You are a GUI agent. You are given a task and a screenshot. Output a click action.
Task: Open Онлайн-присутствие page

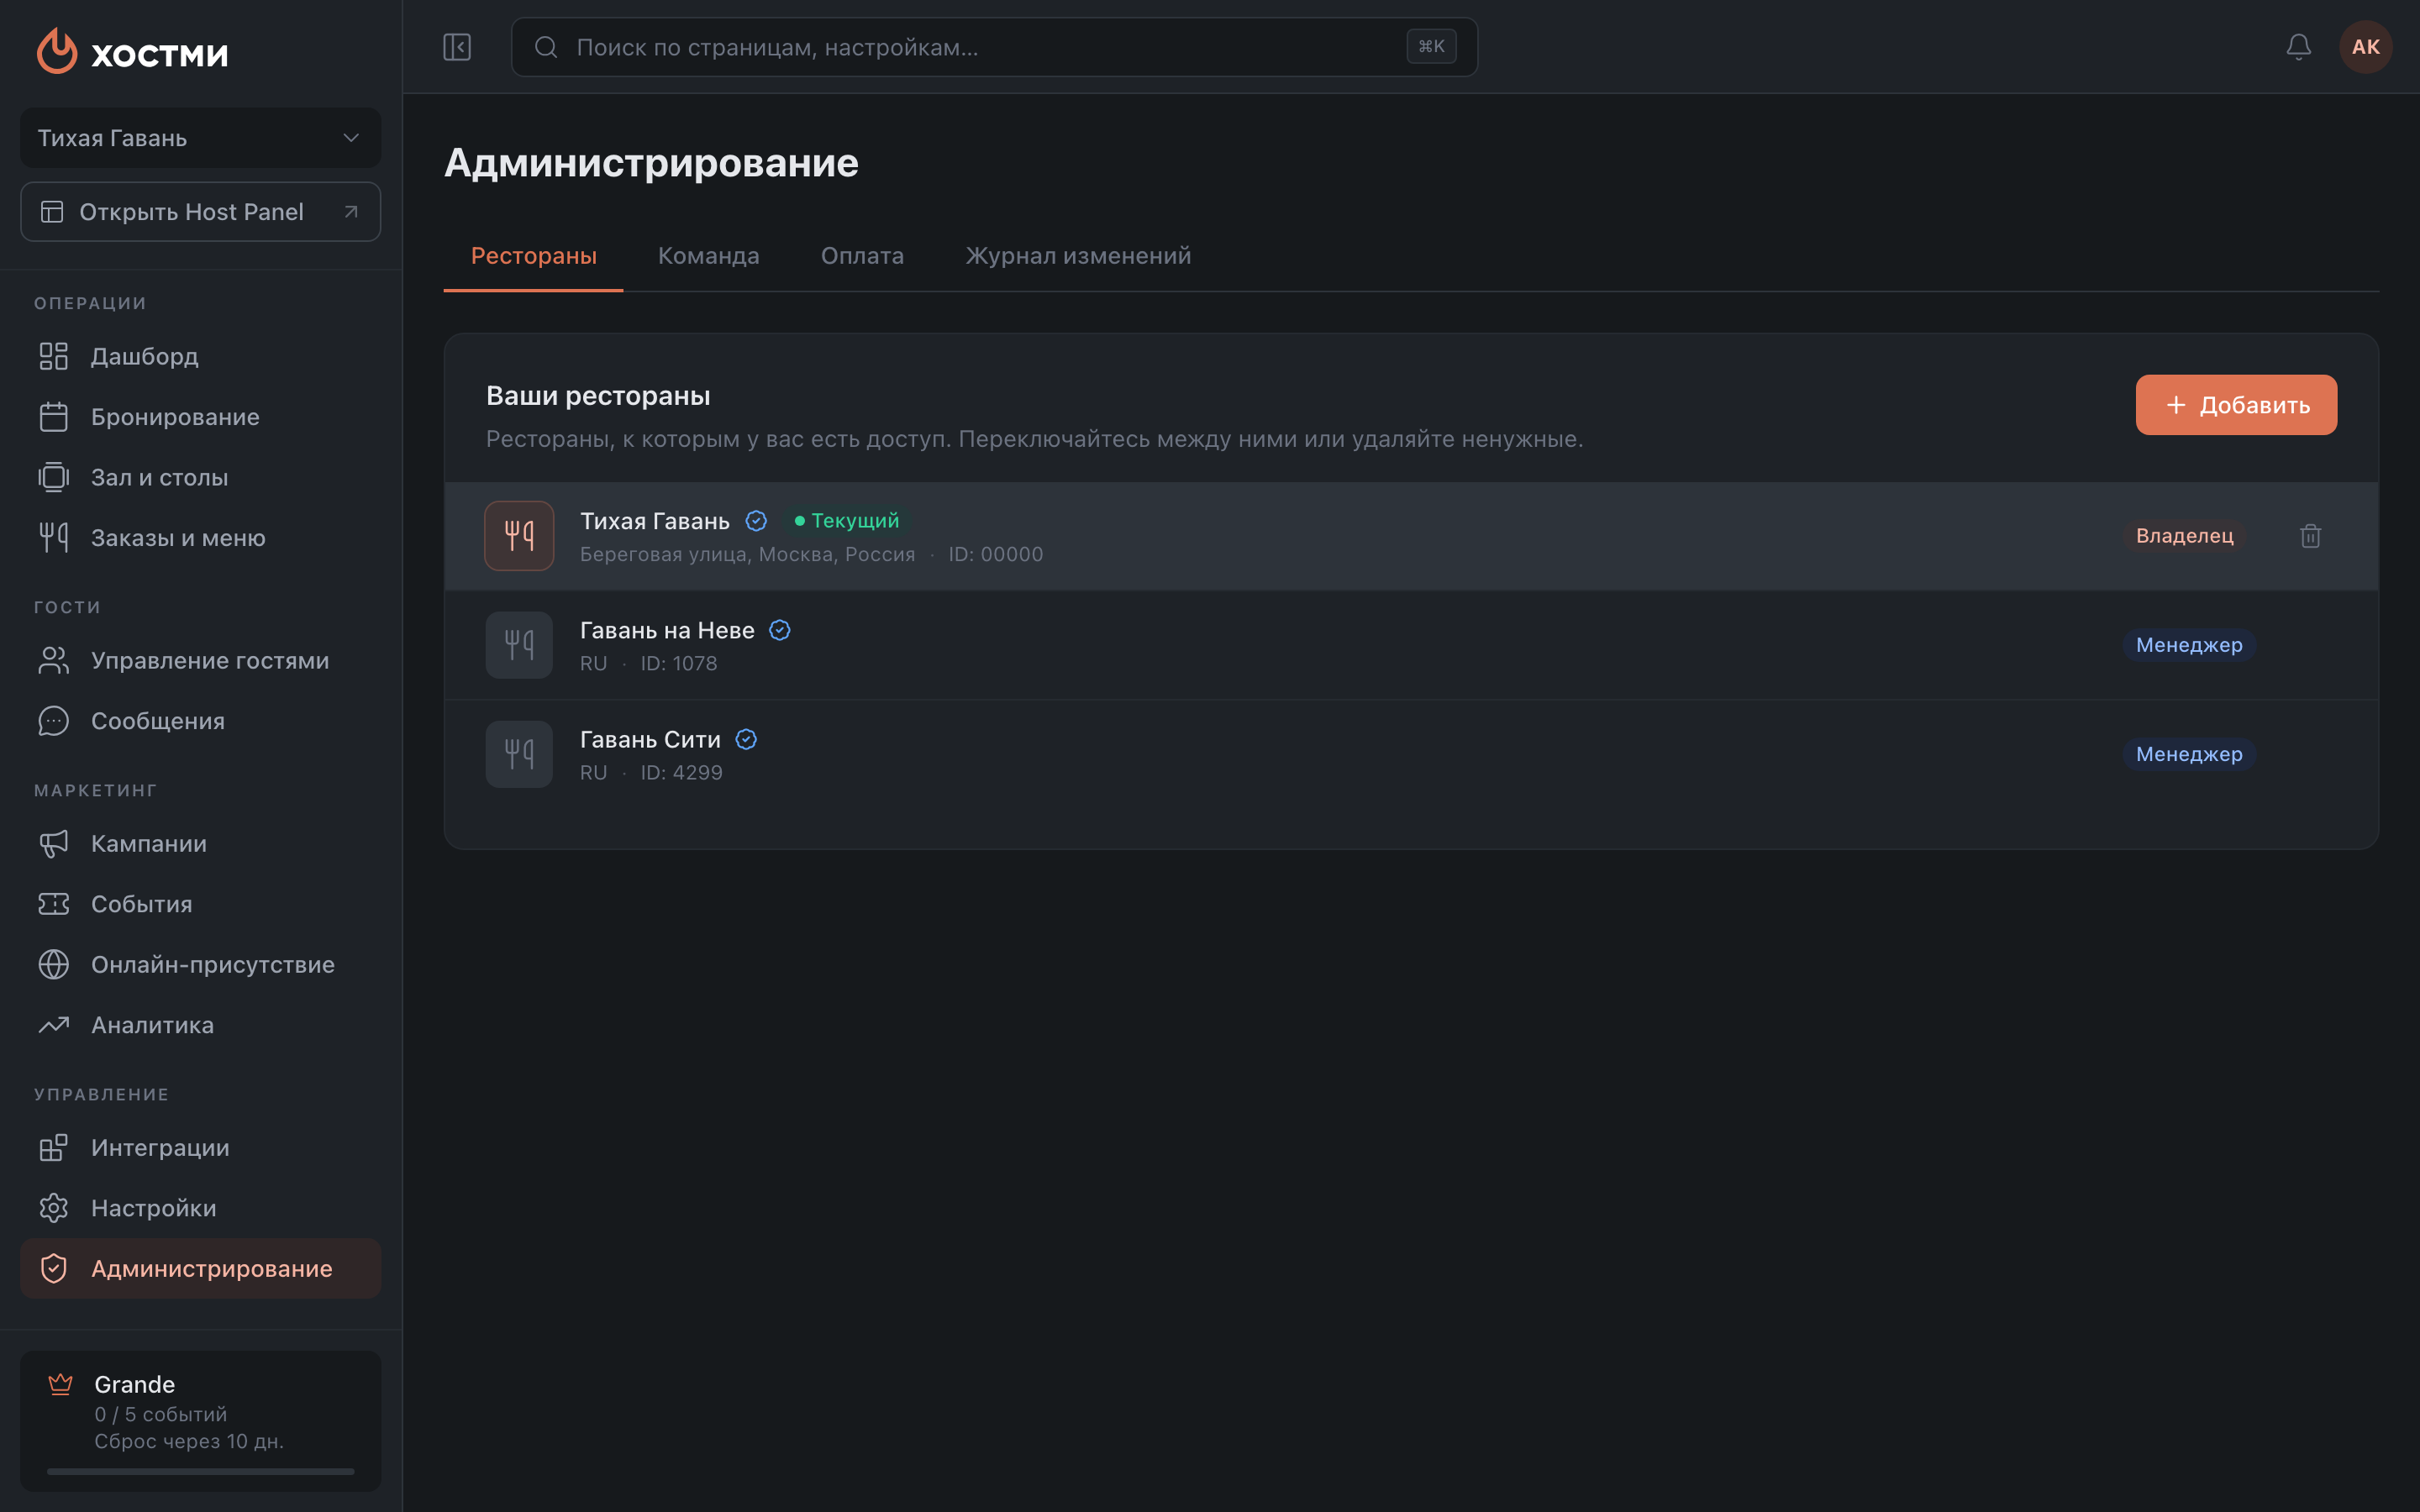pos(200,964)
